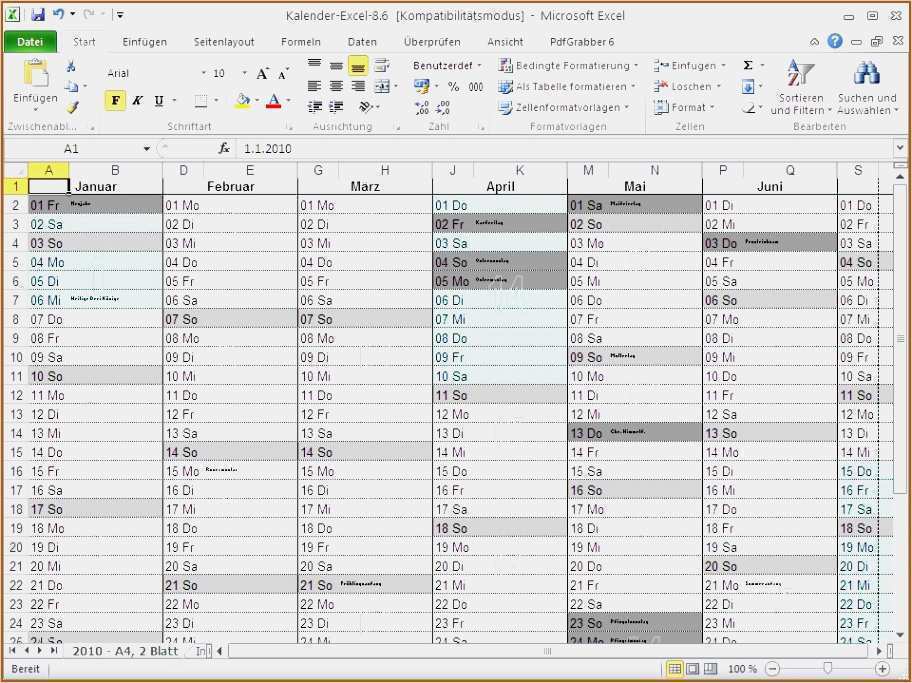Switch to Einfügen ribbon tab

(144, 42)
